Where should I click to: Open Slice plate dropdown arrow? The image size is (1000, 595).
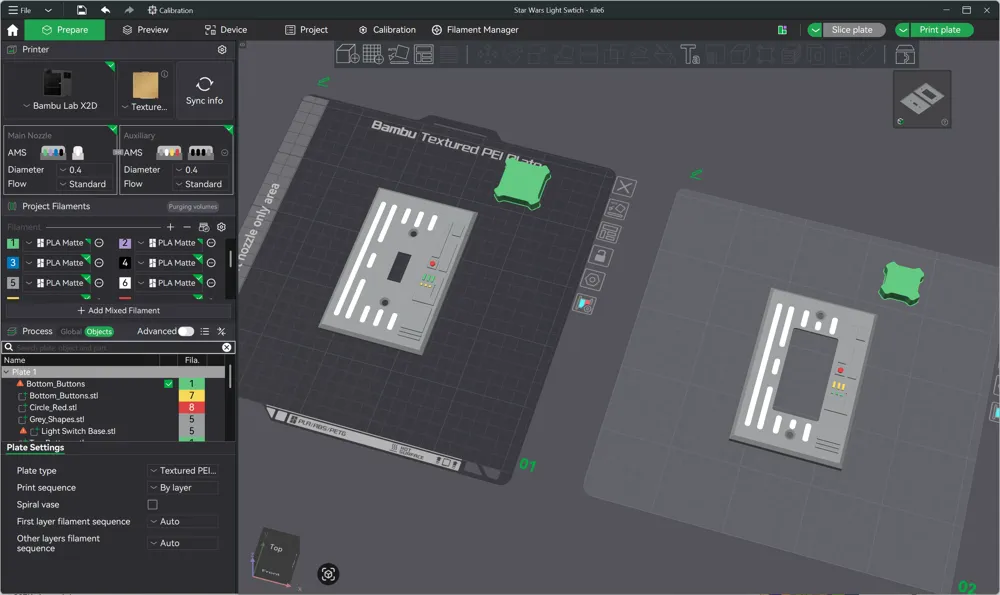815,30
